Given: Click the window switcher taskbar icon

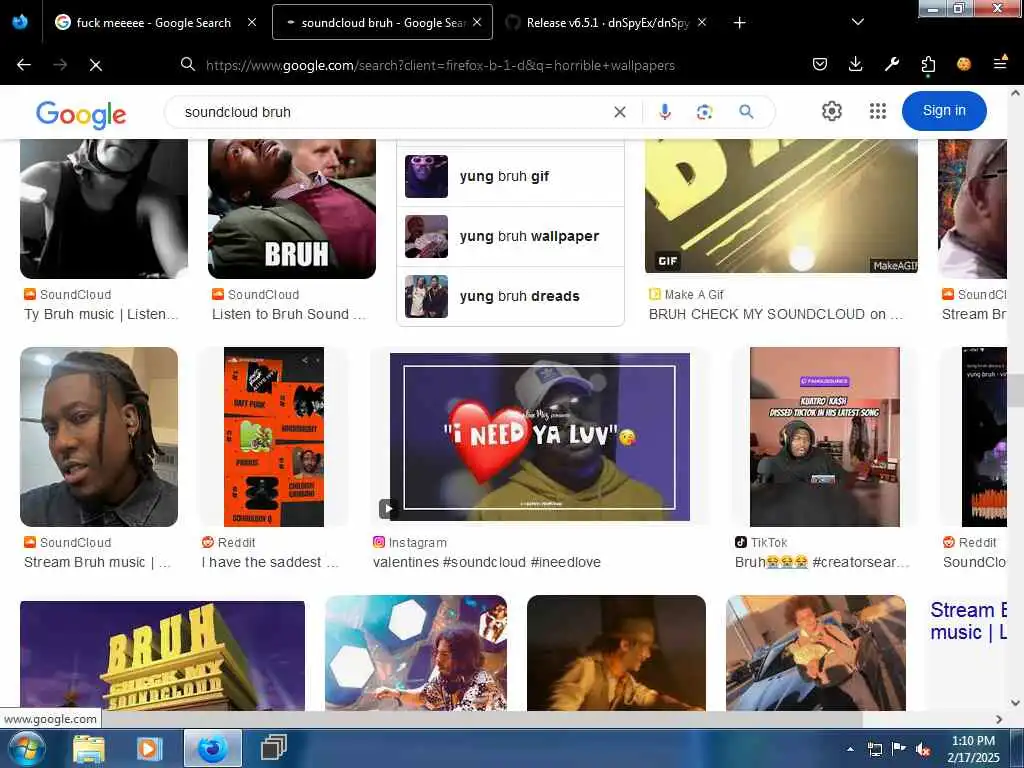Looking at the screenshot, I should click(274, 748).
